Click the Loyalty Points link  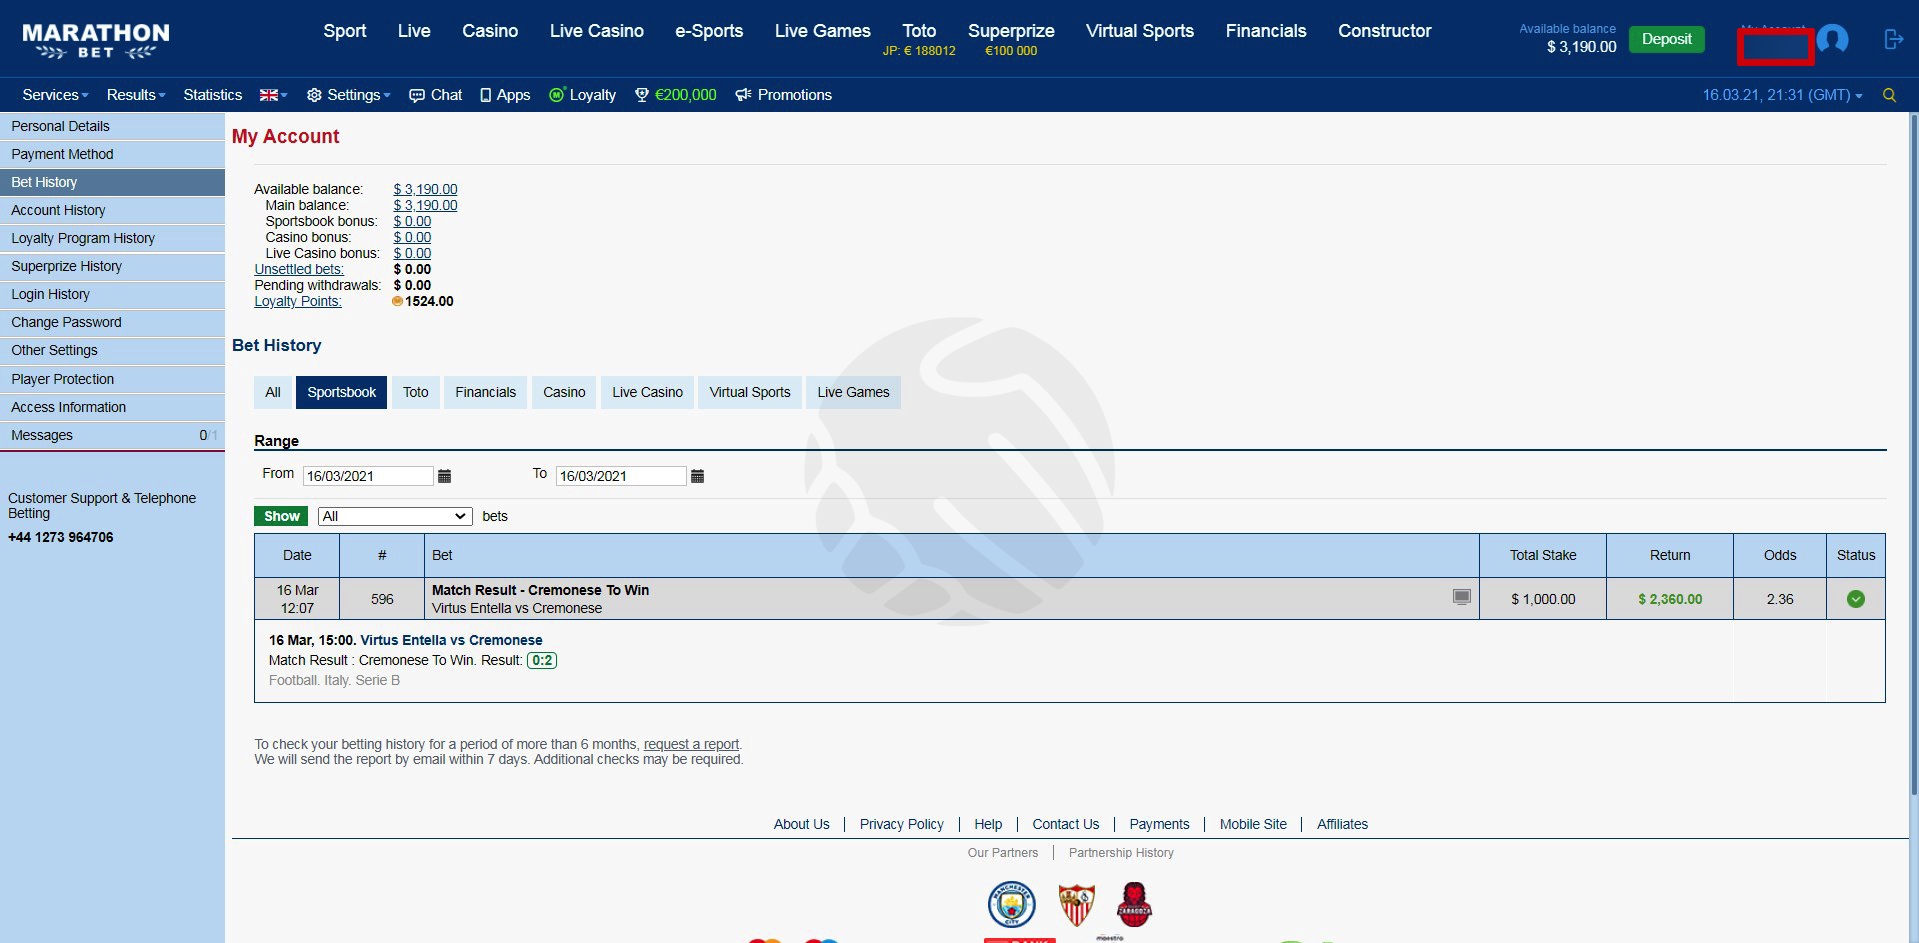[x=298, y=301]
